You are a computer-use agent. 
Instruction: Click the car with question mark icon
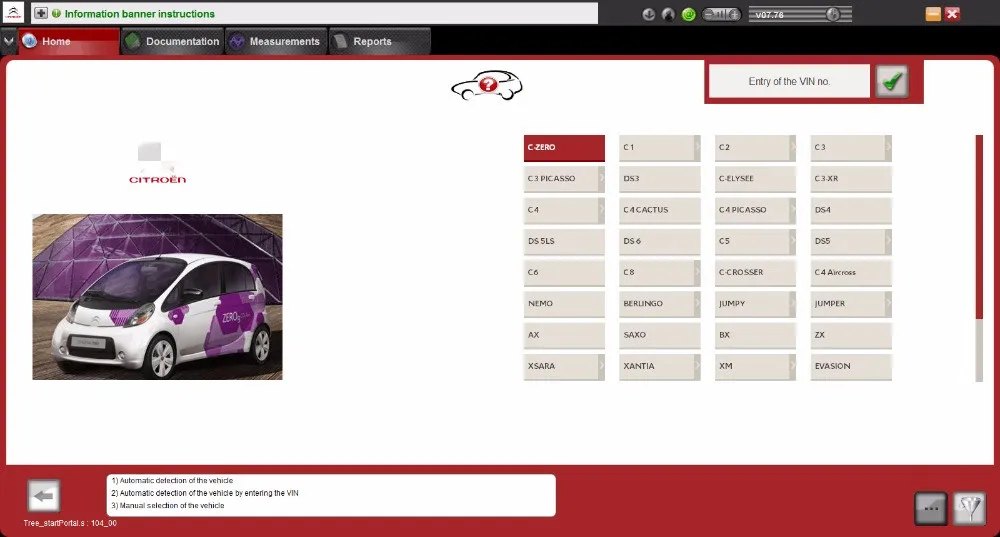click(x=487, y=85)
